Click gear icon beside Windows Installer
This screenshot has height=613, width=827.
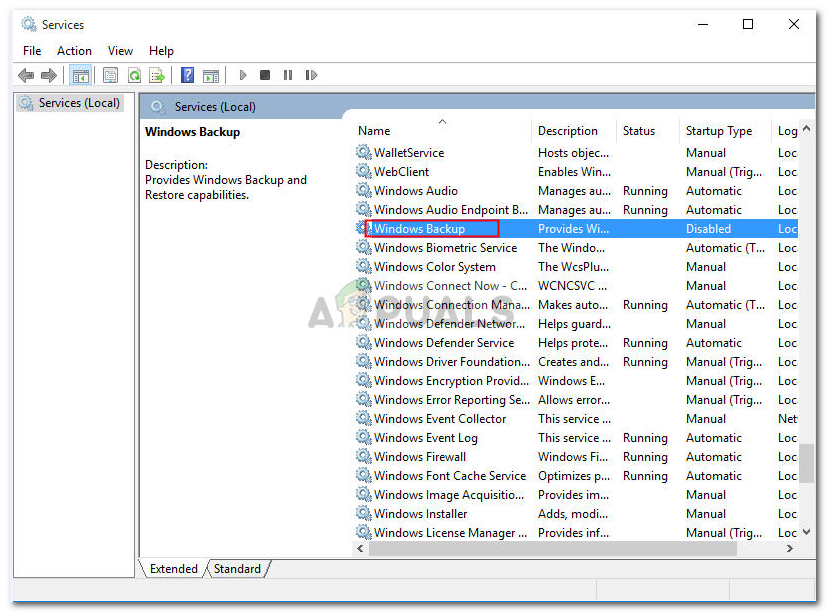click(x=363, y=513)
